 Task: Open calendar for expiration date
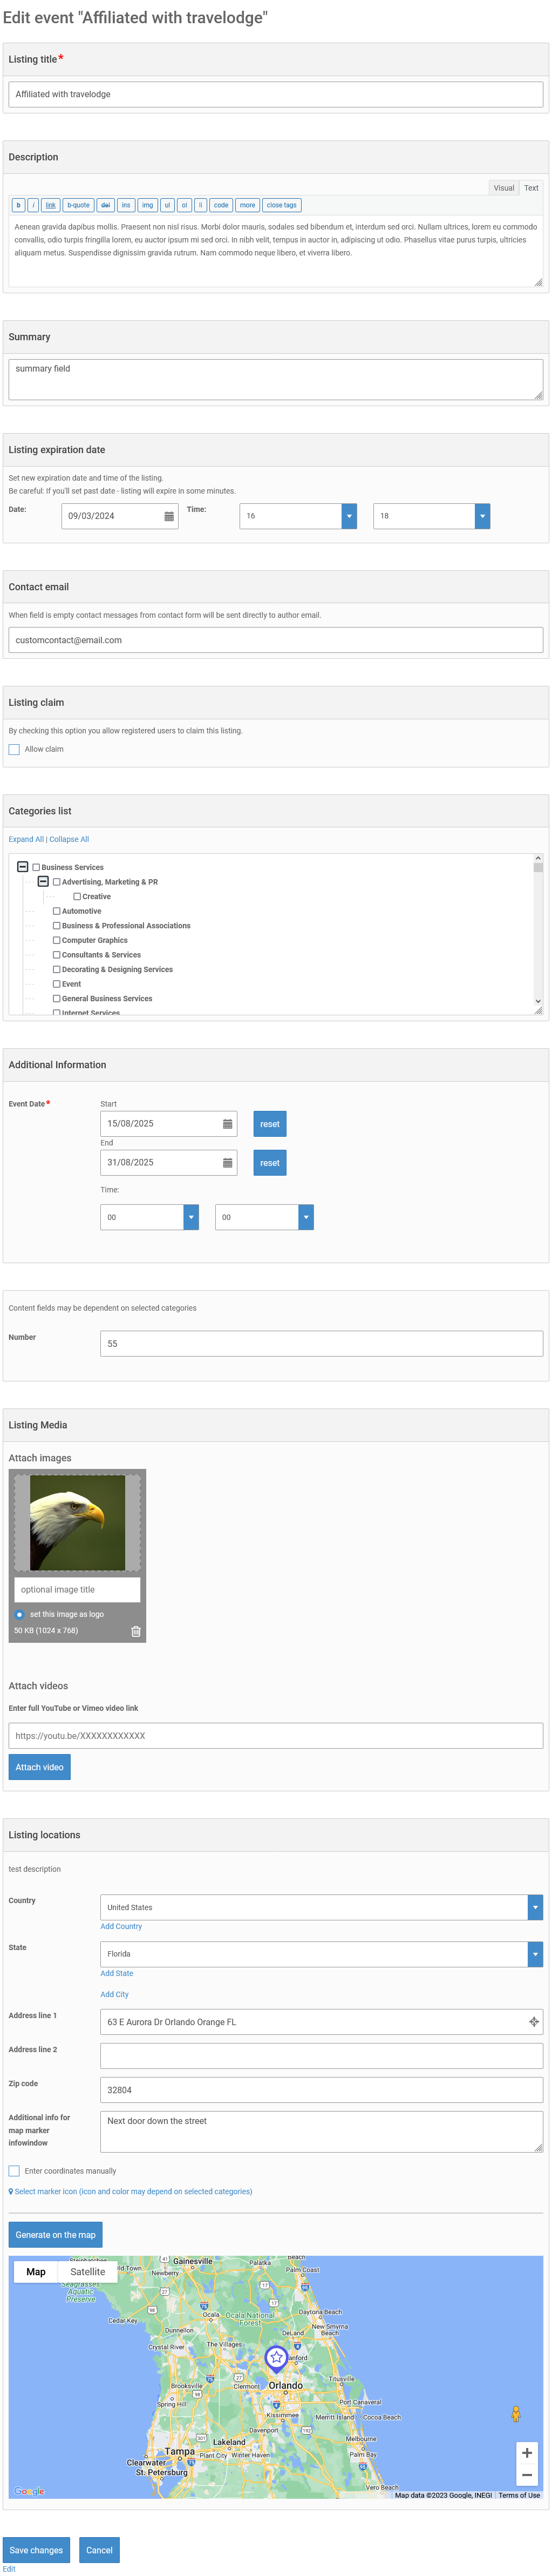point(169,516)
